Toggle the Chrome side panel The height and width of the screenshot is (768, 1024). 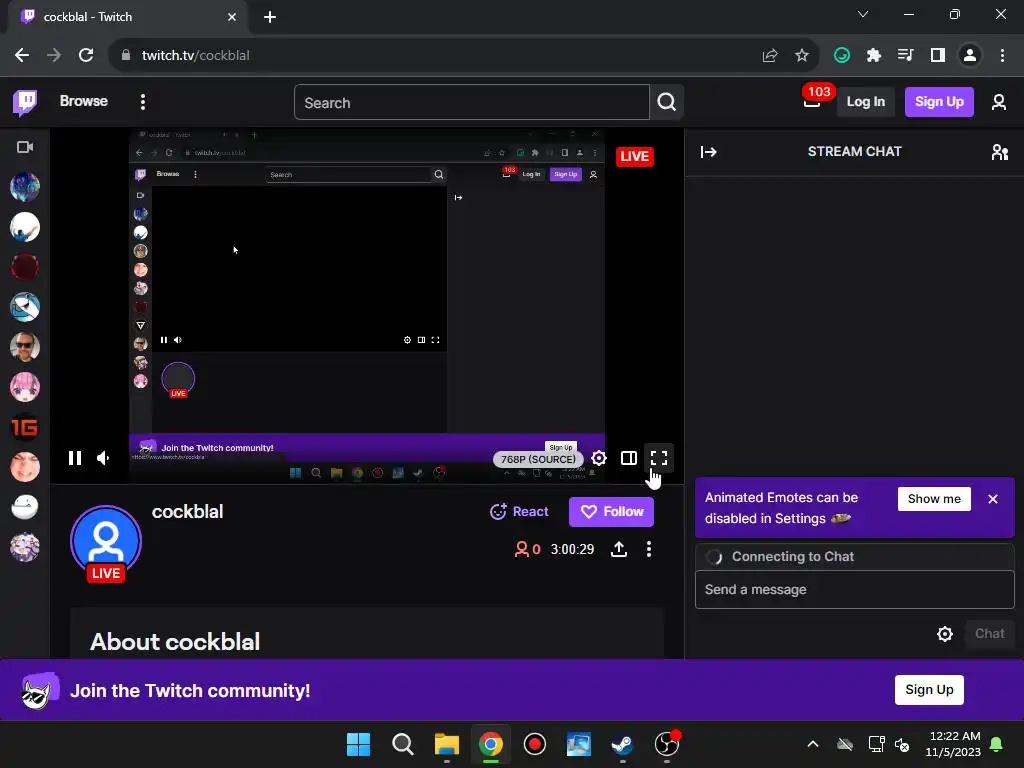point(938,56)
